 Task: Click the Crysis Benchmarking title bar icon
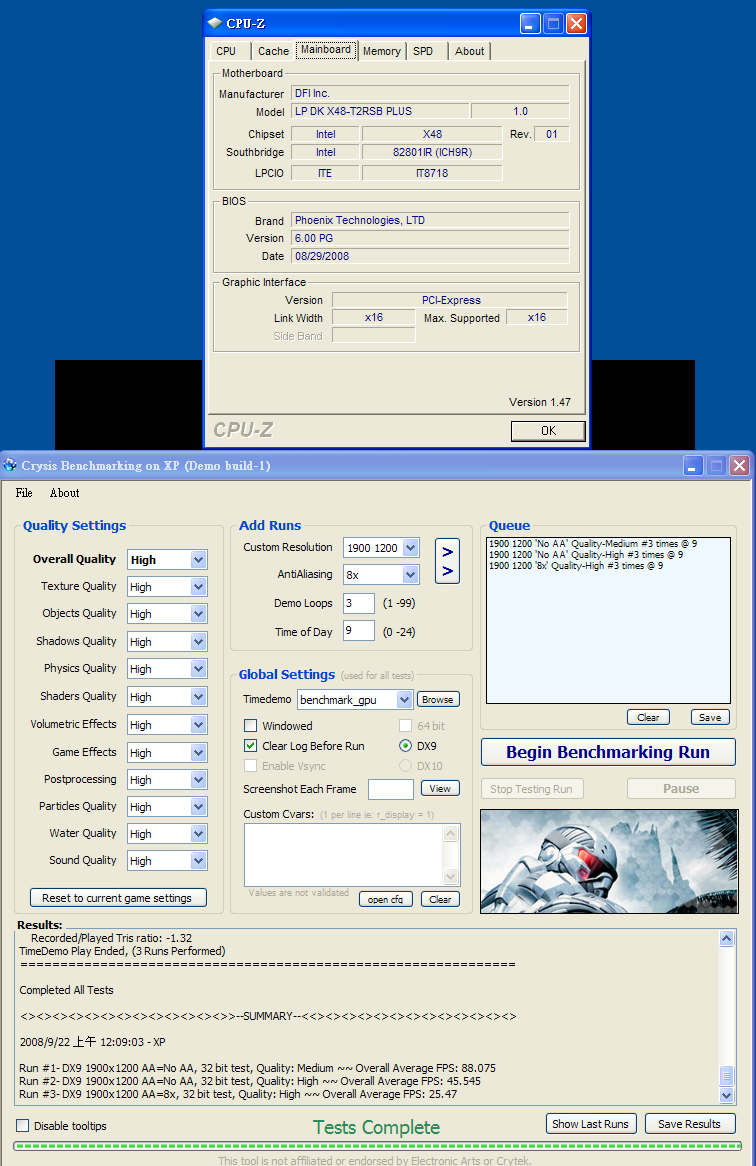(x=10, y=466)
